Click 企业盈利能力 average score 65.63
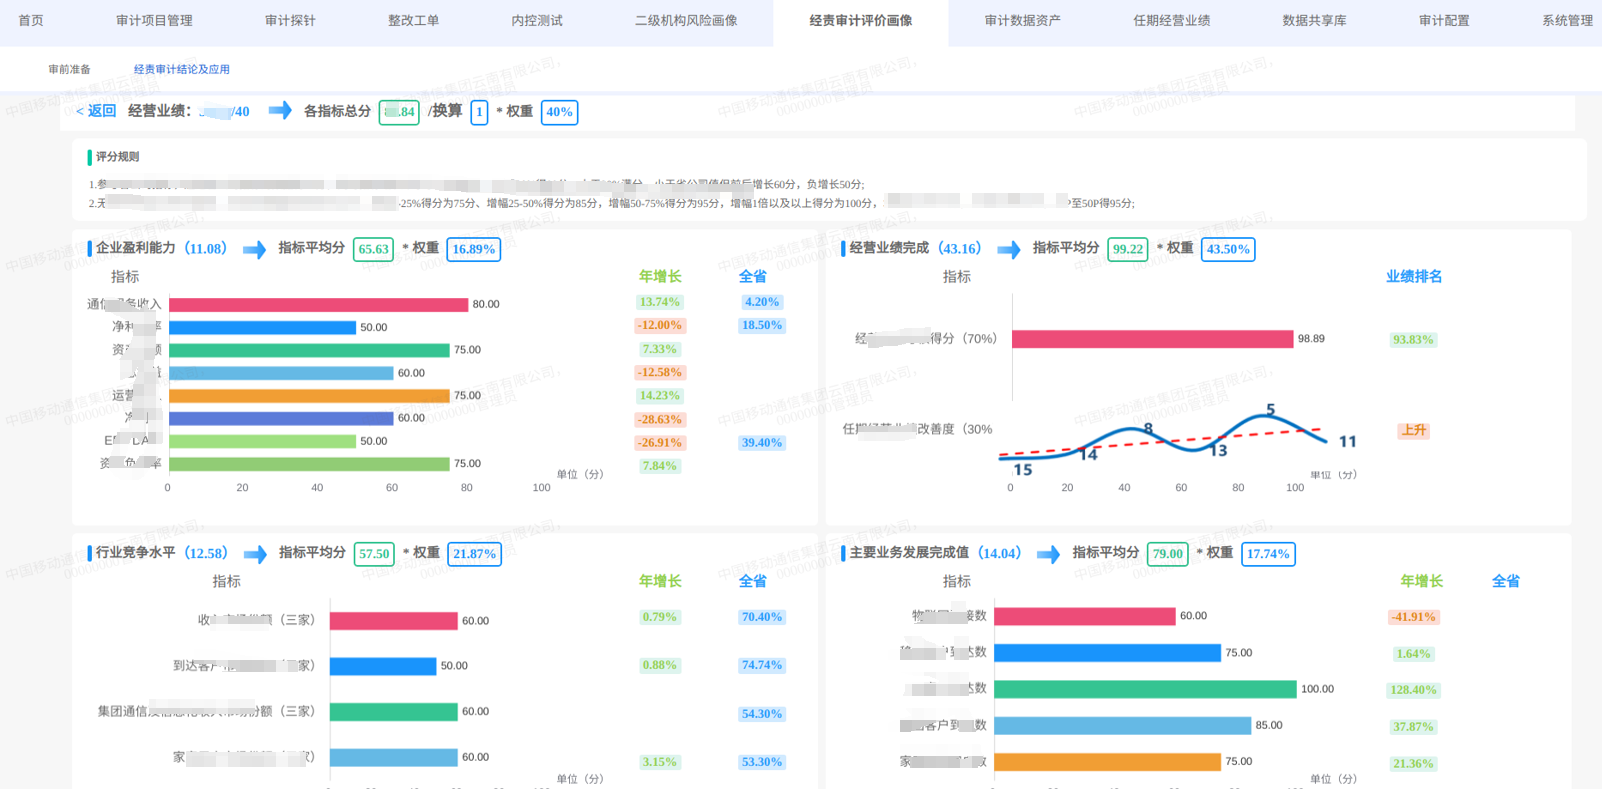 coord(373,249)
